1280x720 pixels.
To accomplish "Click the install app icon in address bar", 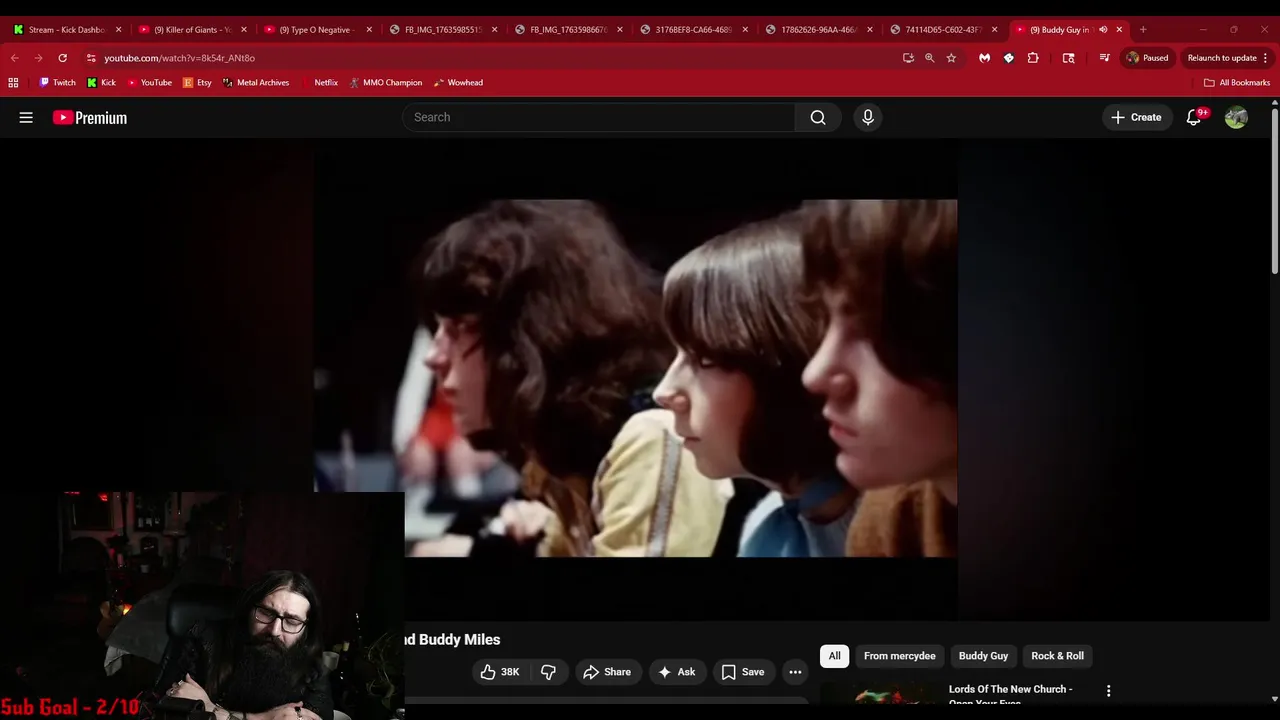I will [x=908, y=58].
